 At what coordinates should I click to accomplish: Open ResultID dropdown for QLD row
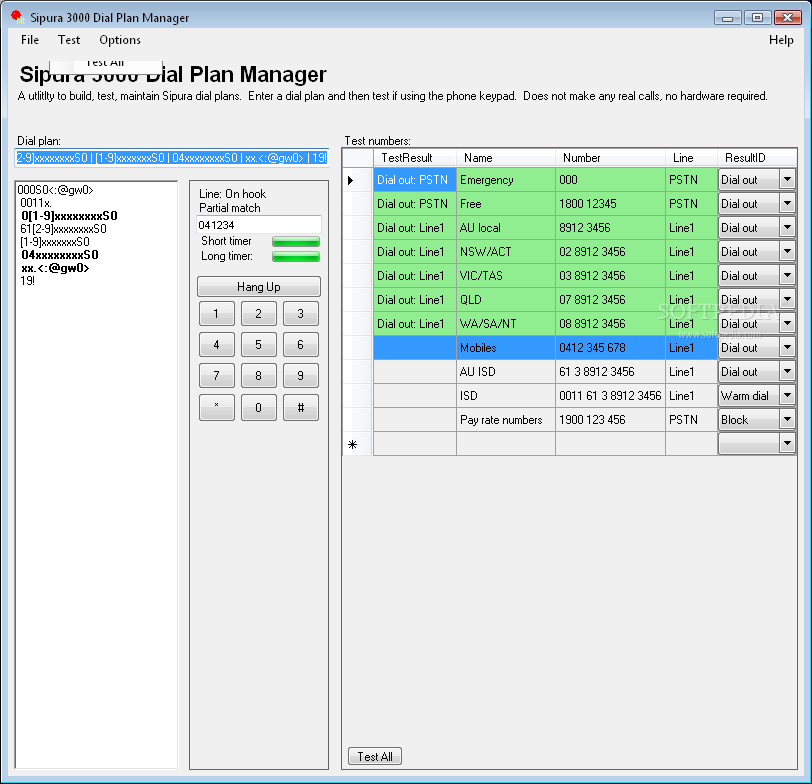click(787, 299)
